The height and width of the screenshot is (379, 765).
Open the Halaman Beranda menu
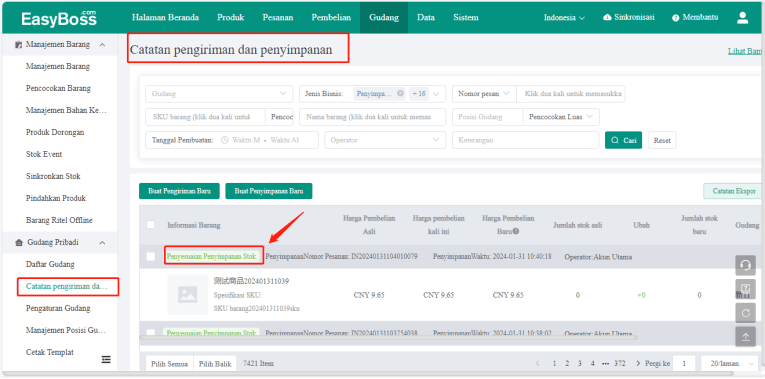click(x=165, y=18)
